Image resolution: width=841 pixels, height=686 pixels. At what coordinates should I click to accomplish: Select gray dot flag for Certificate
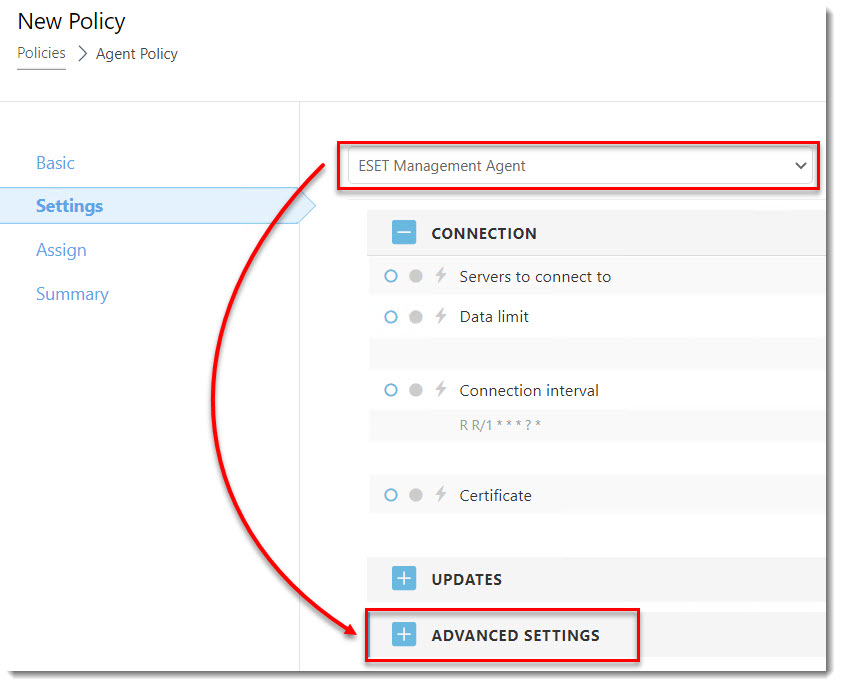416,495
